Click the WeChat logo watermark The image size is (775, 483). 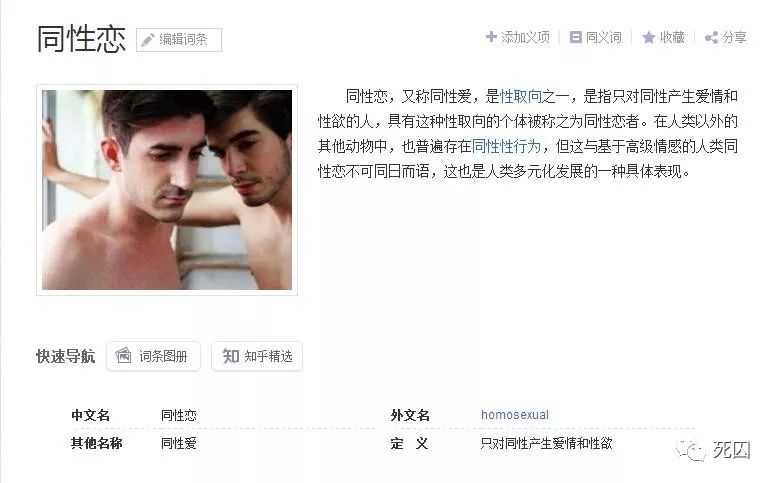coord(690,450)
